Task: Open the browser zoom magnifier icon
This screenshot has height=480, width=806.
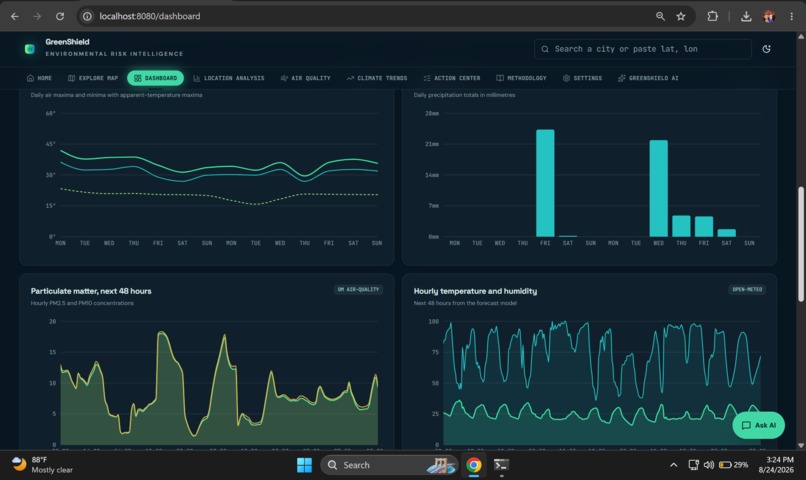Action: pyautogui.click(x=660, y=16)
